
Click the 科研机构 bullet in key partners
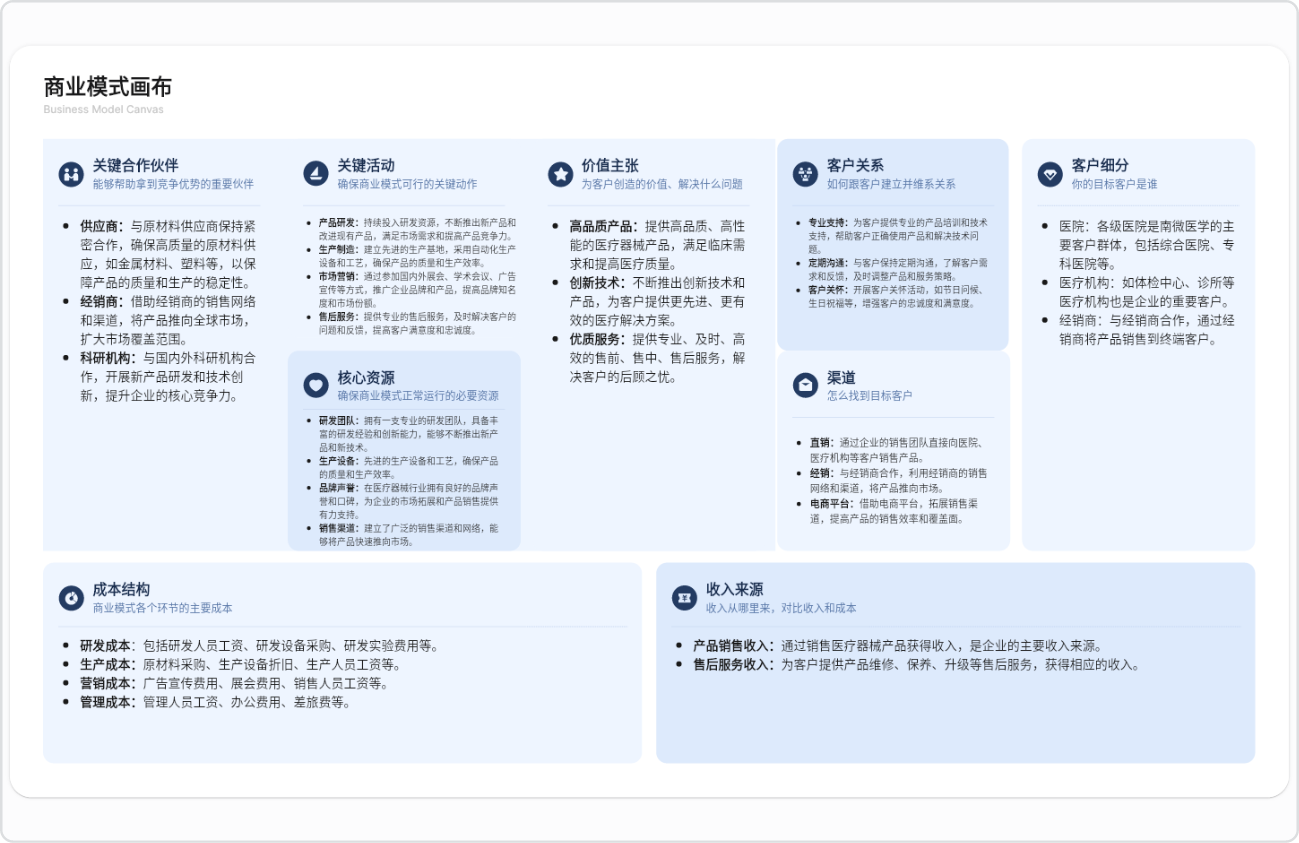click(168, 376)
